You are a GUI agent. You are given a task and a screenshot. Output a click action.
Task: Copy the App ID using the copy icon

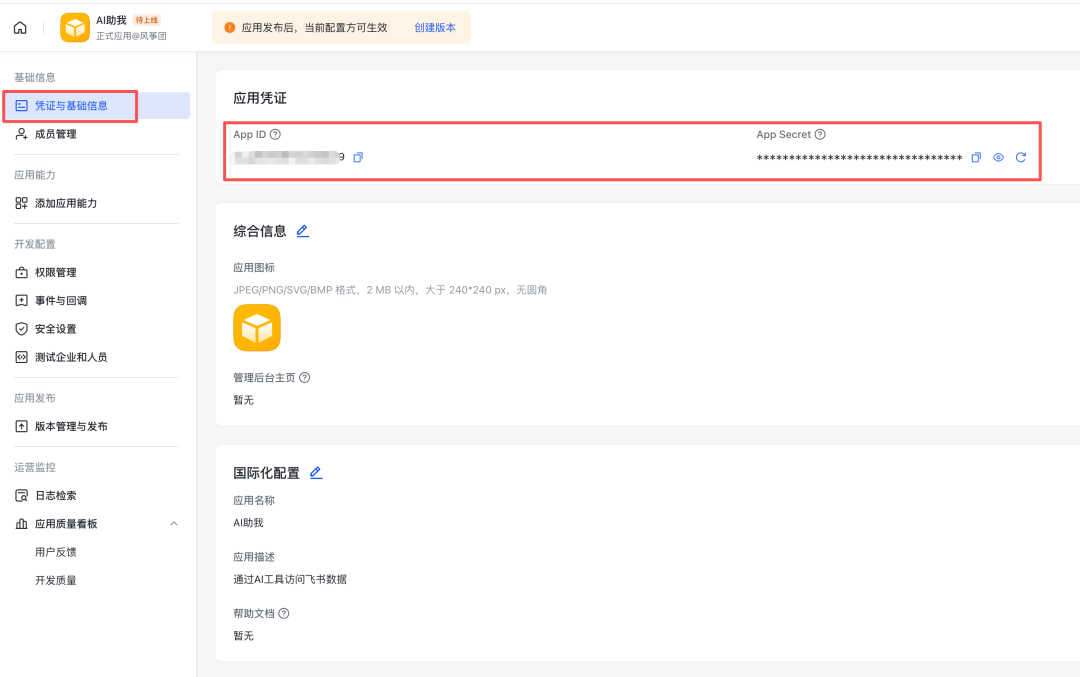point(358,157)
